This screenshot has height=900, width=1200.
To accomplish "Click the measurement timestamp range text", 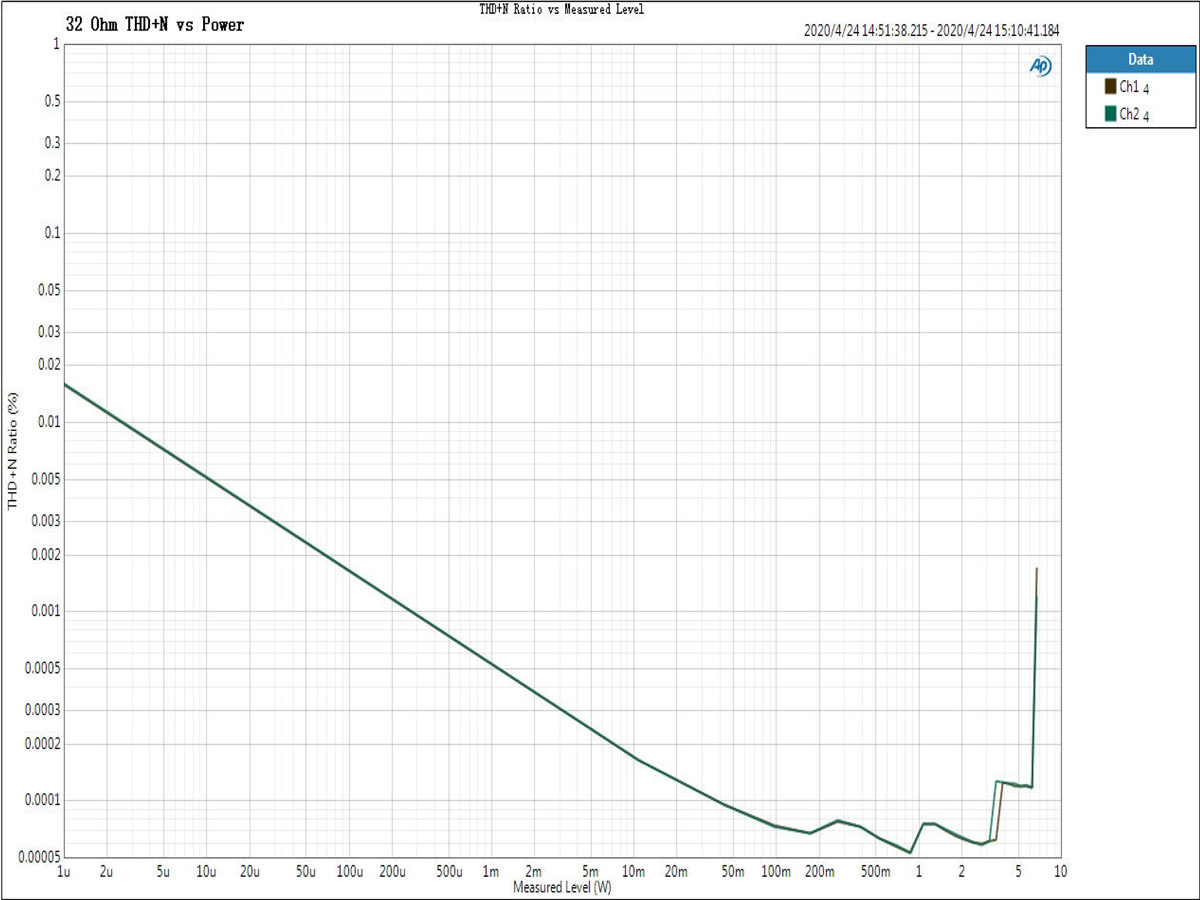I will click(930, 30).
